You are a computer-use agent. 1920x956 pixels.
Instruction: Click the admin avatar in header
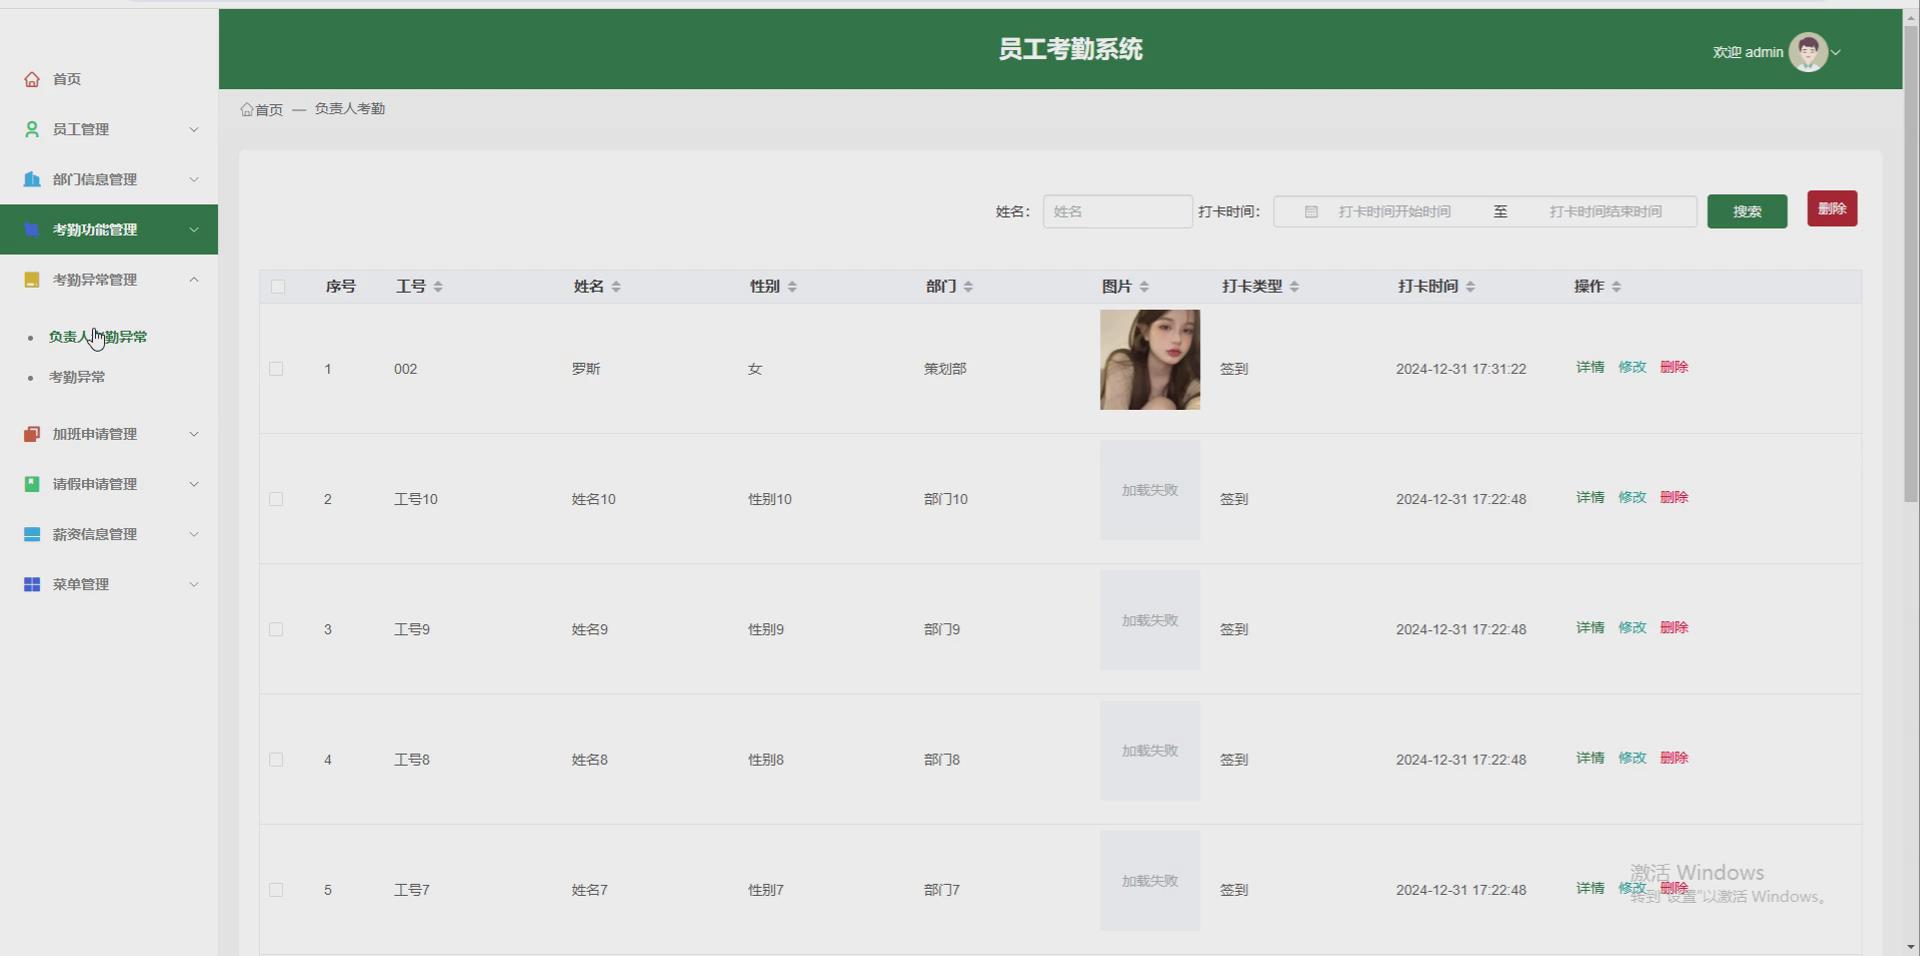click(1808, 52)
